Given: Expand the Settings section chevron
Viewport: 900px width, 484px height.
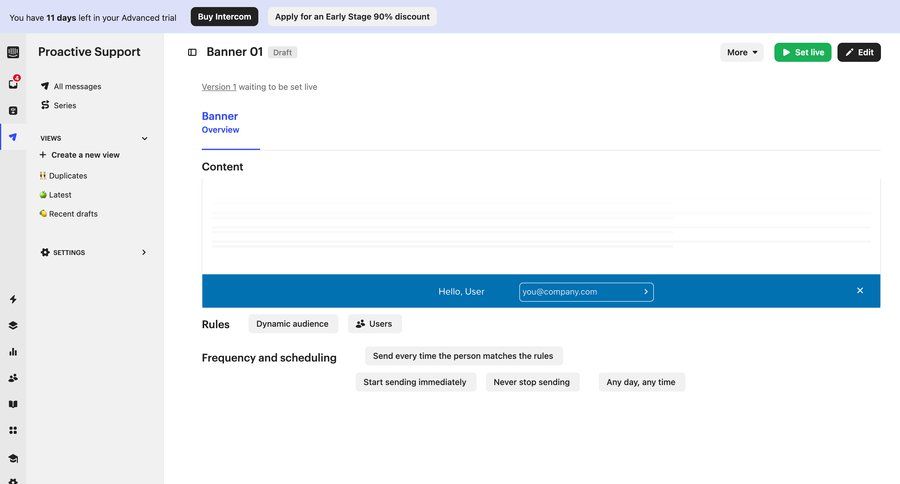Looking at the screenshot, I should [x=144, y=252].
